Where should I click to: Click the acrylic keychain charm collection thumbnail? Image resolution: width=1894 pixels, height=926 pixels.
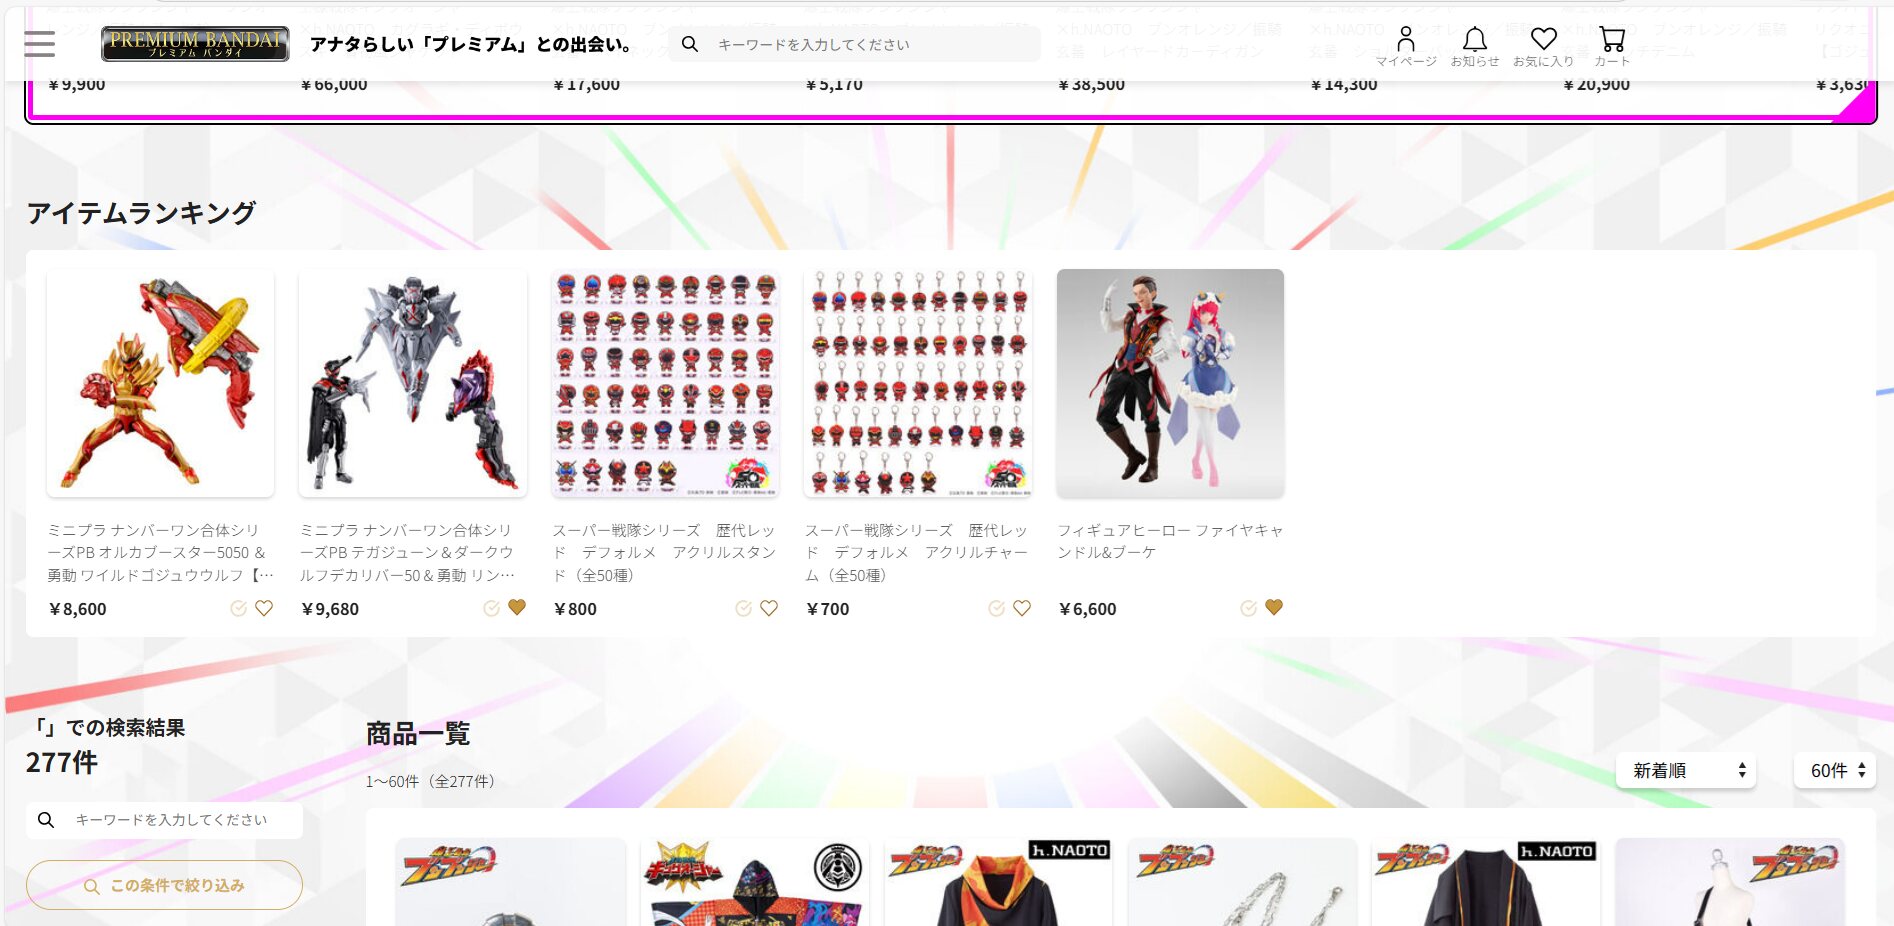917,383
